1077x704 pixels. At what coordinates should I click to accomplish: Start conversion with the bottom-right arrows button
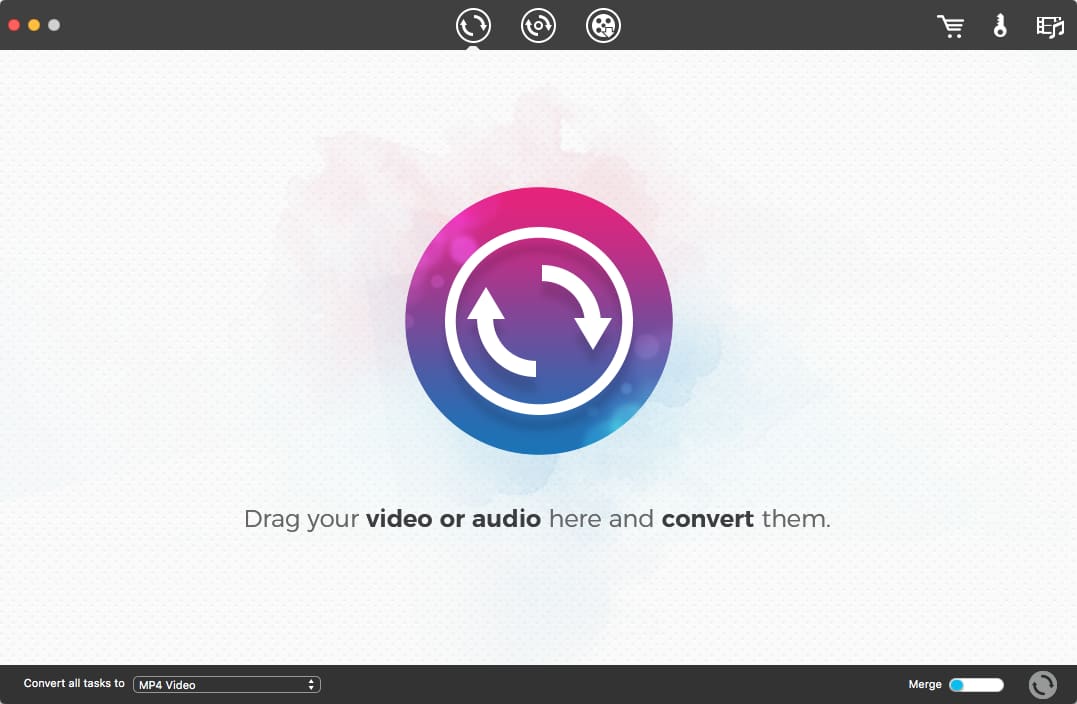(1042, 684)
